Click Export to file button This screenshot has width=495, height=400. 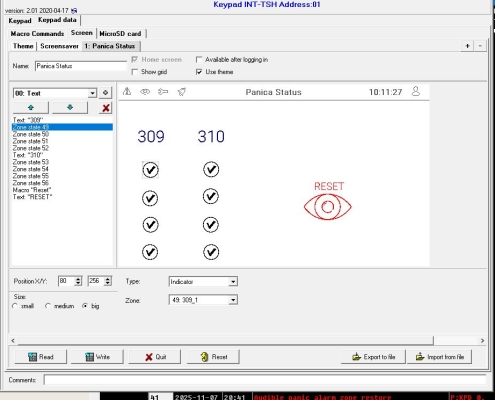coord(373,357)
